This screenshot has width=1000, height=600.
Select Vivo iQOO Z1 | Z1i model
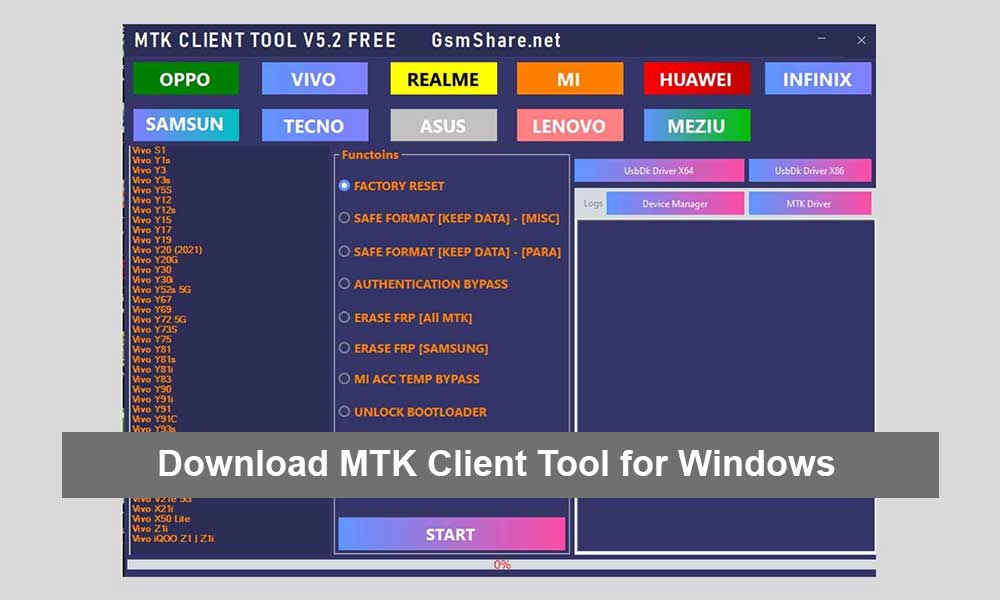[173, 538]
